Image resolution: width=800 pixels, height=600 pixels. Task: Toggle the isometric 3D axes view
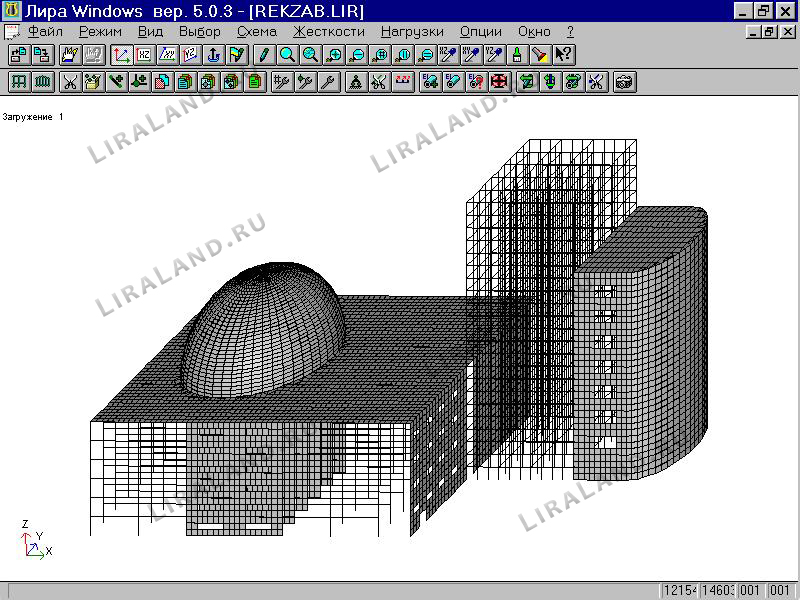[120, 55]
